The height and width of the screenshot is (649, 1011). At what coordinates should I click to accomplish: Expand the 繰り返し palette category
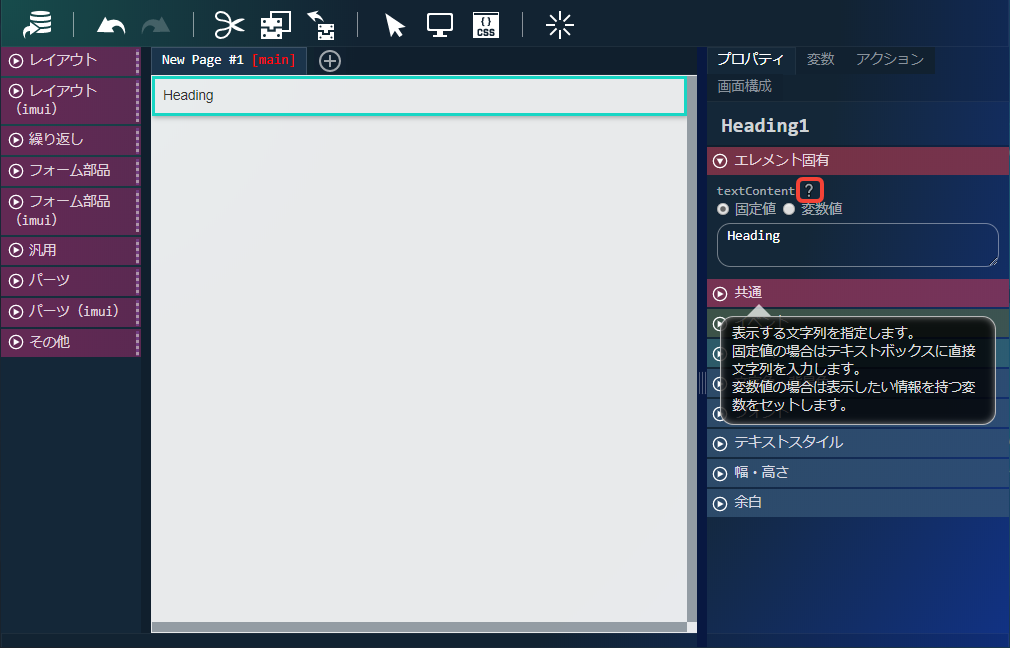click(x=70, y=140)
